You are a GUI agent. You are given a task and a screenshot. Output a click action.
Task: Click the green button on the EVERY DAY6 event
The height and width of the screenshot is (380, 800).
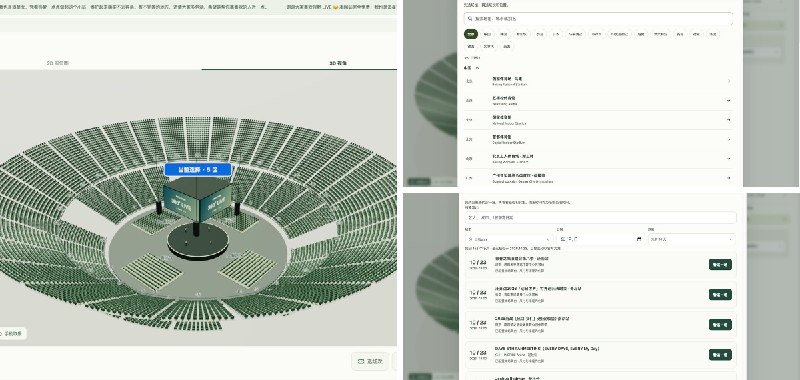click(720, 354)
